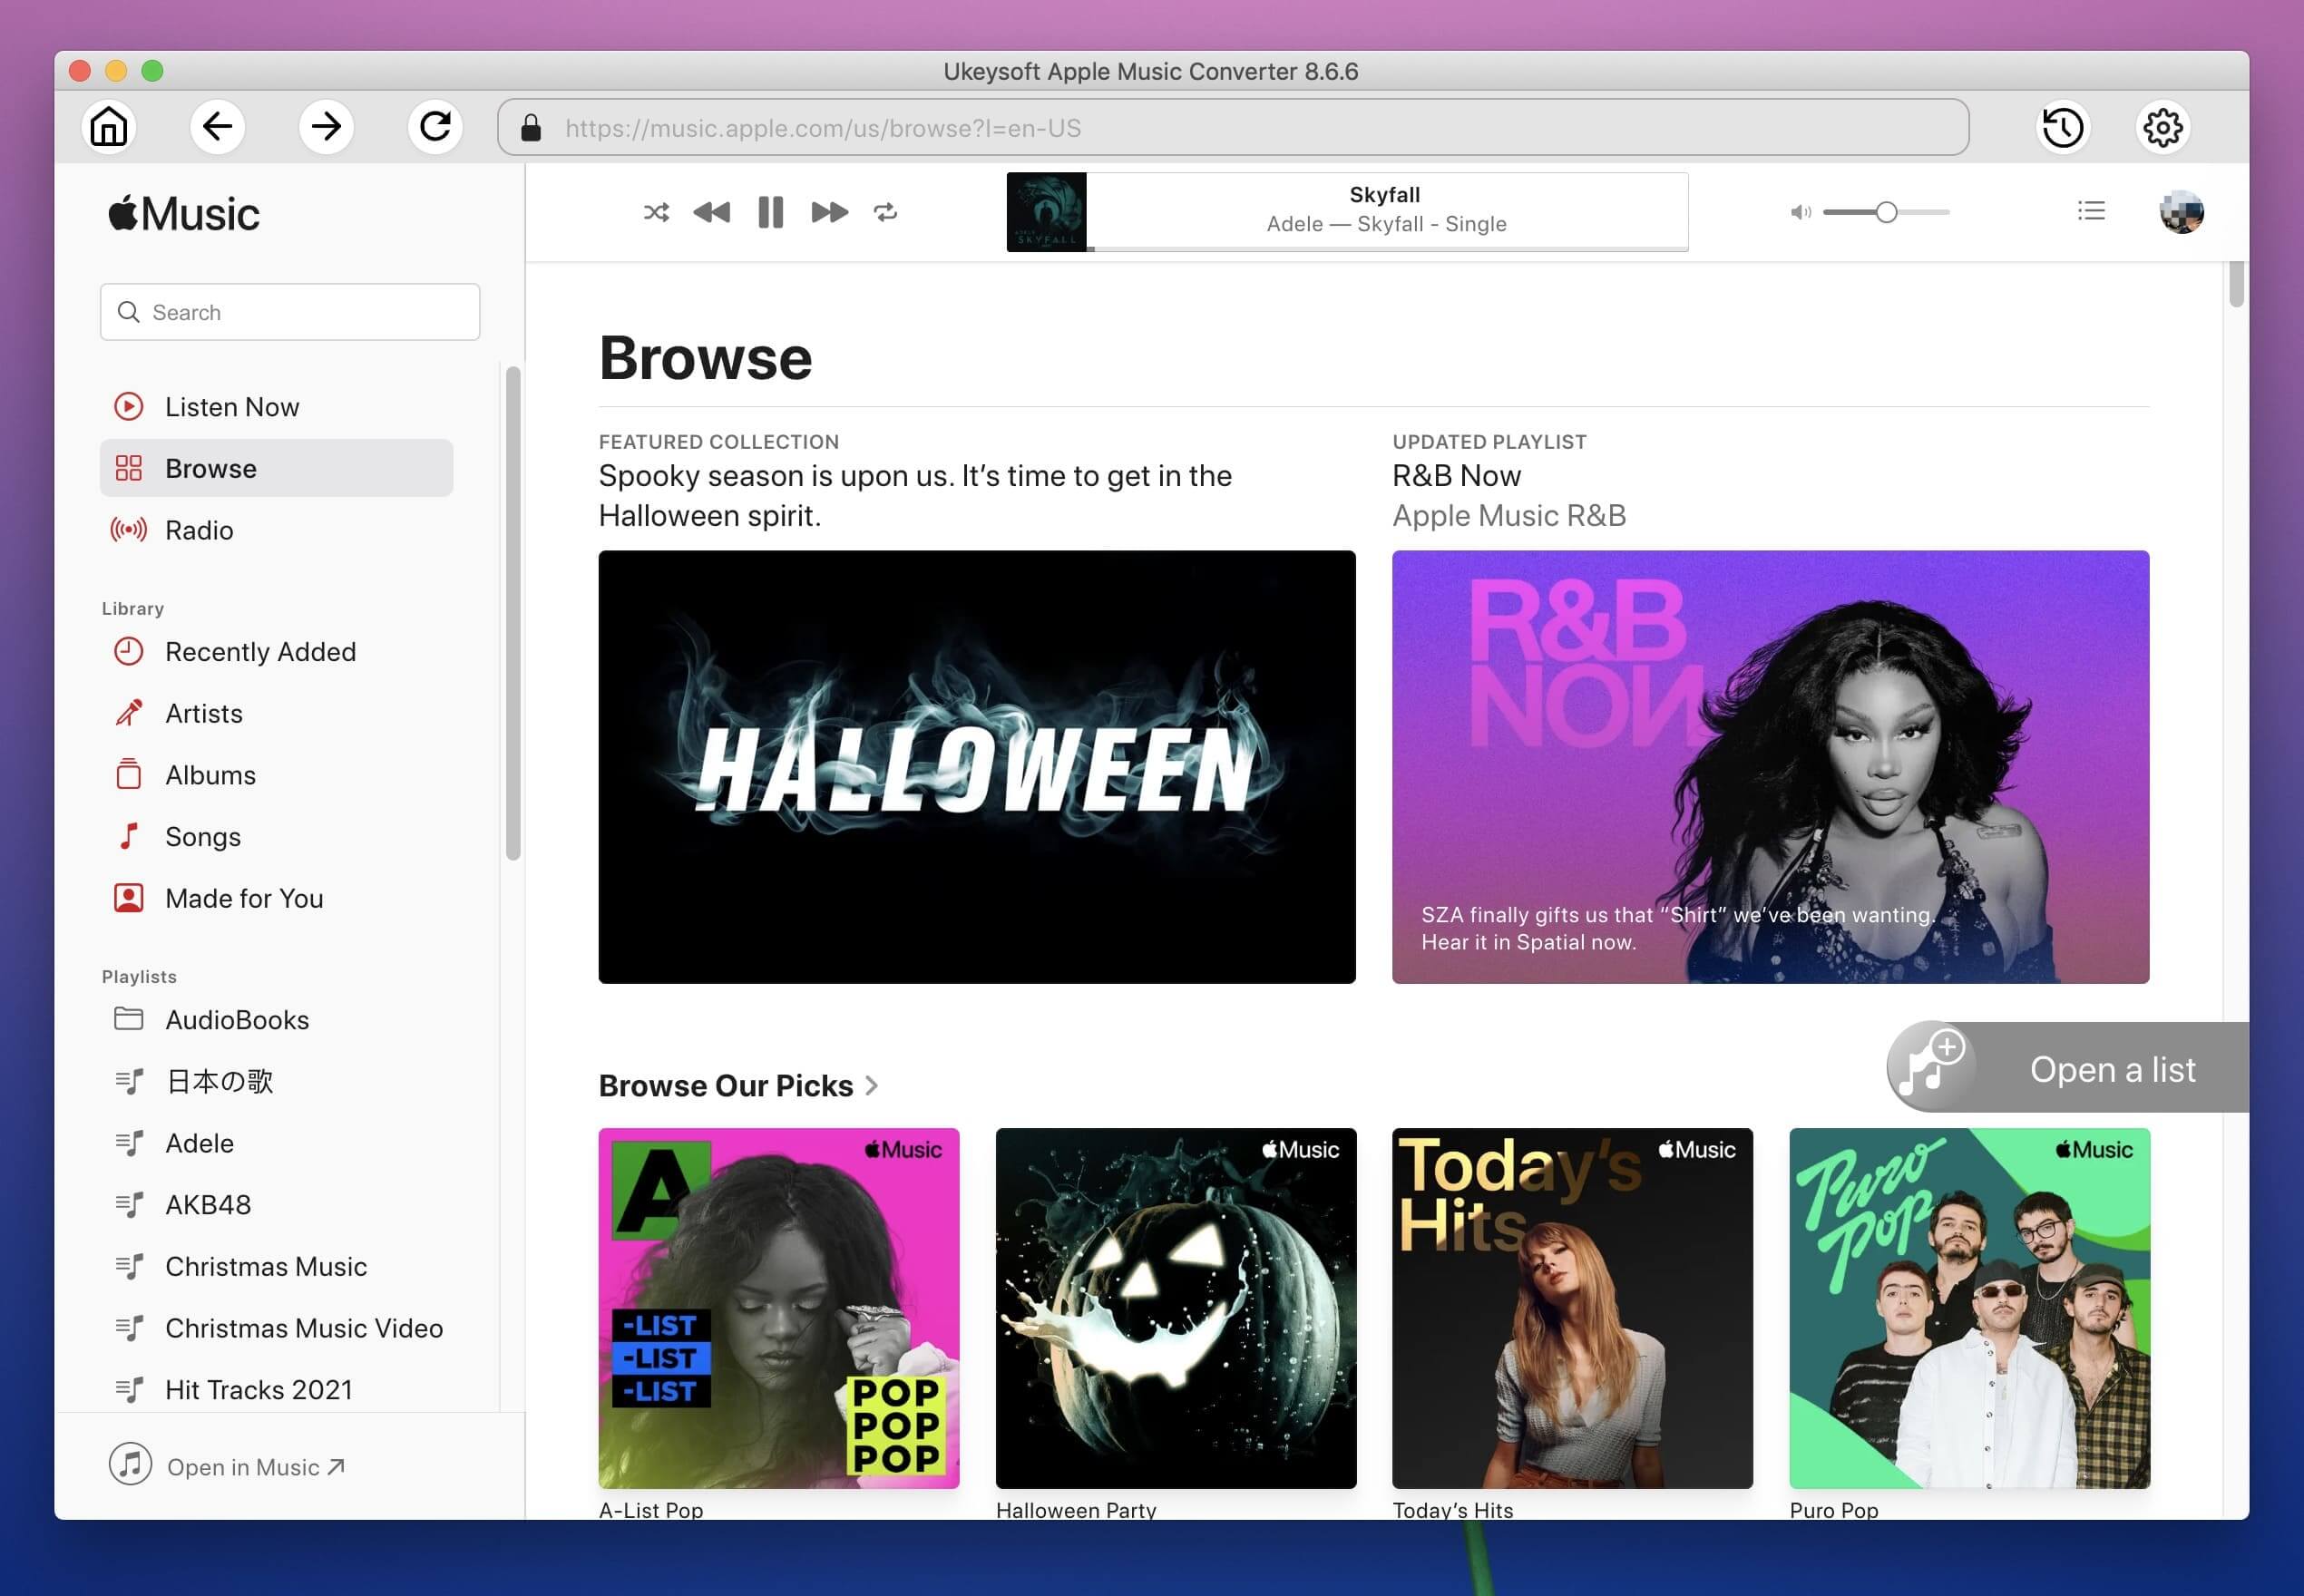The width and height of the screenshot is (2304, 1596).
Task: Select Listen Now in the sidebar
Action: 231,406
